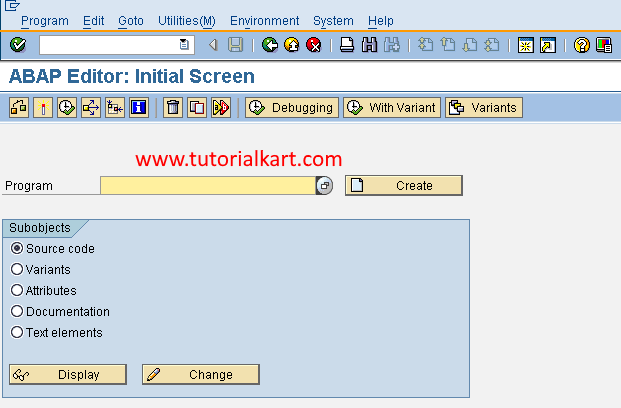This screenshot has height=408, width=621.
Task: Open the command field history dropdown
Action: (x=184, y=44)
